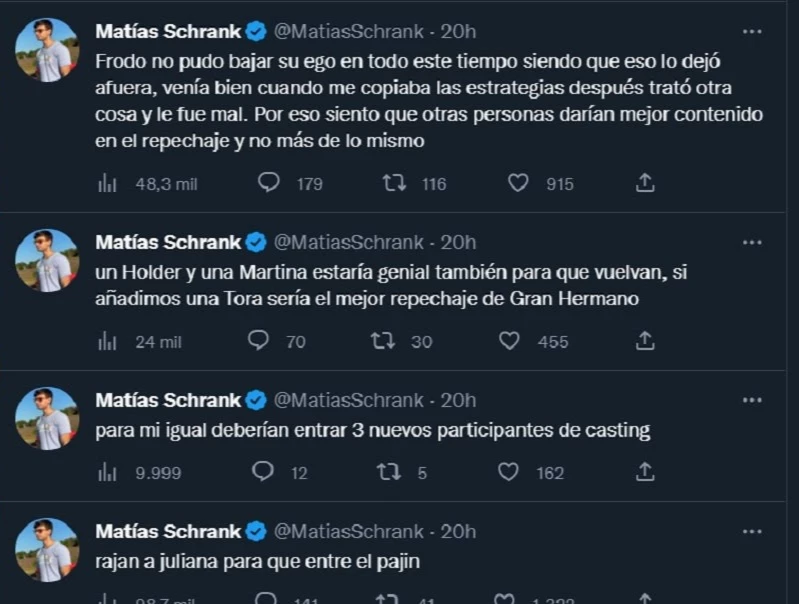The width and height of the screenshot is (799, 604).
Task: Share the Holder and Martina tweet
Action: (646, 341)
